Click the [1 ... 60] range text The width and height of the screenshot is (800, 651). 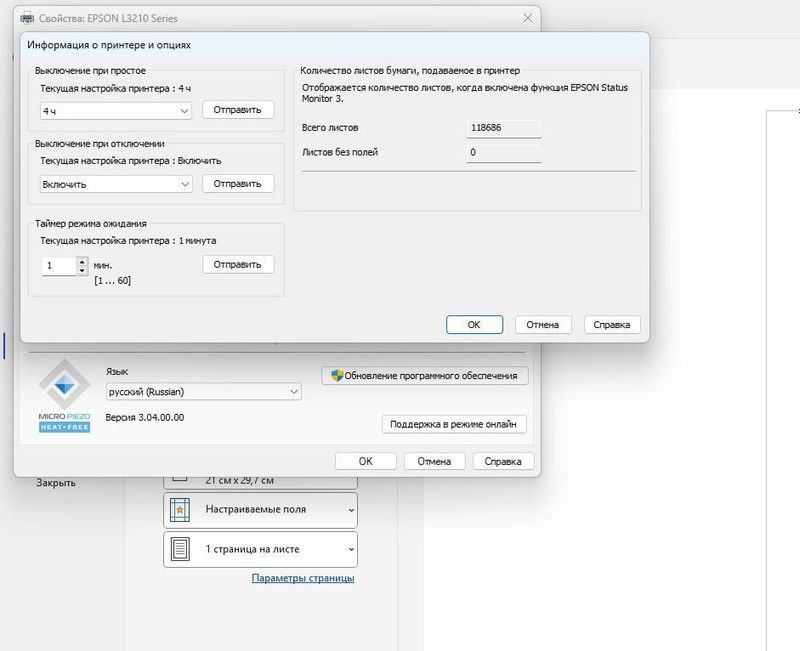[112, 281]
